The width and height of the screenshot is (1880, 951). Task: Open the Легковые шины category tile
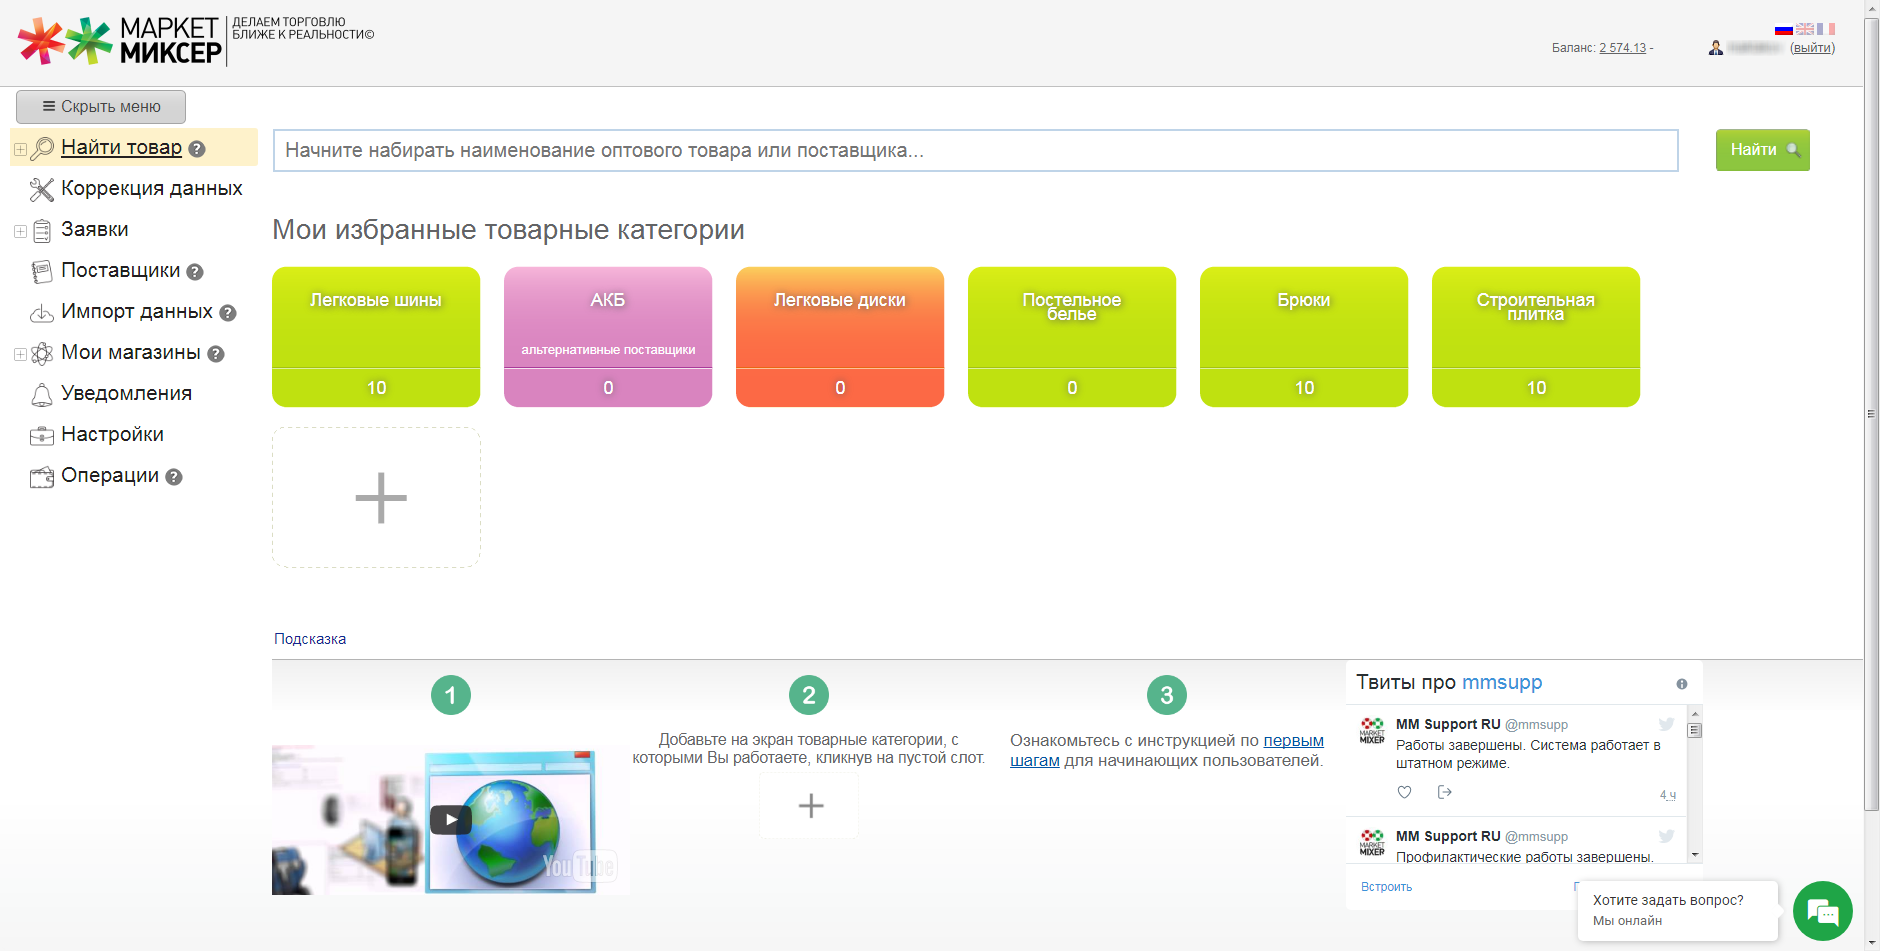pos(376,337)
